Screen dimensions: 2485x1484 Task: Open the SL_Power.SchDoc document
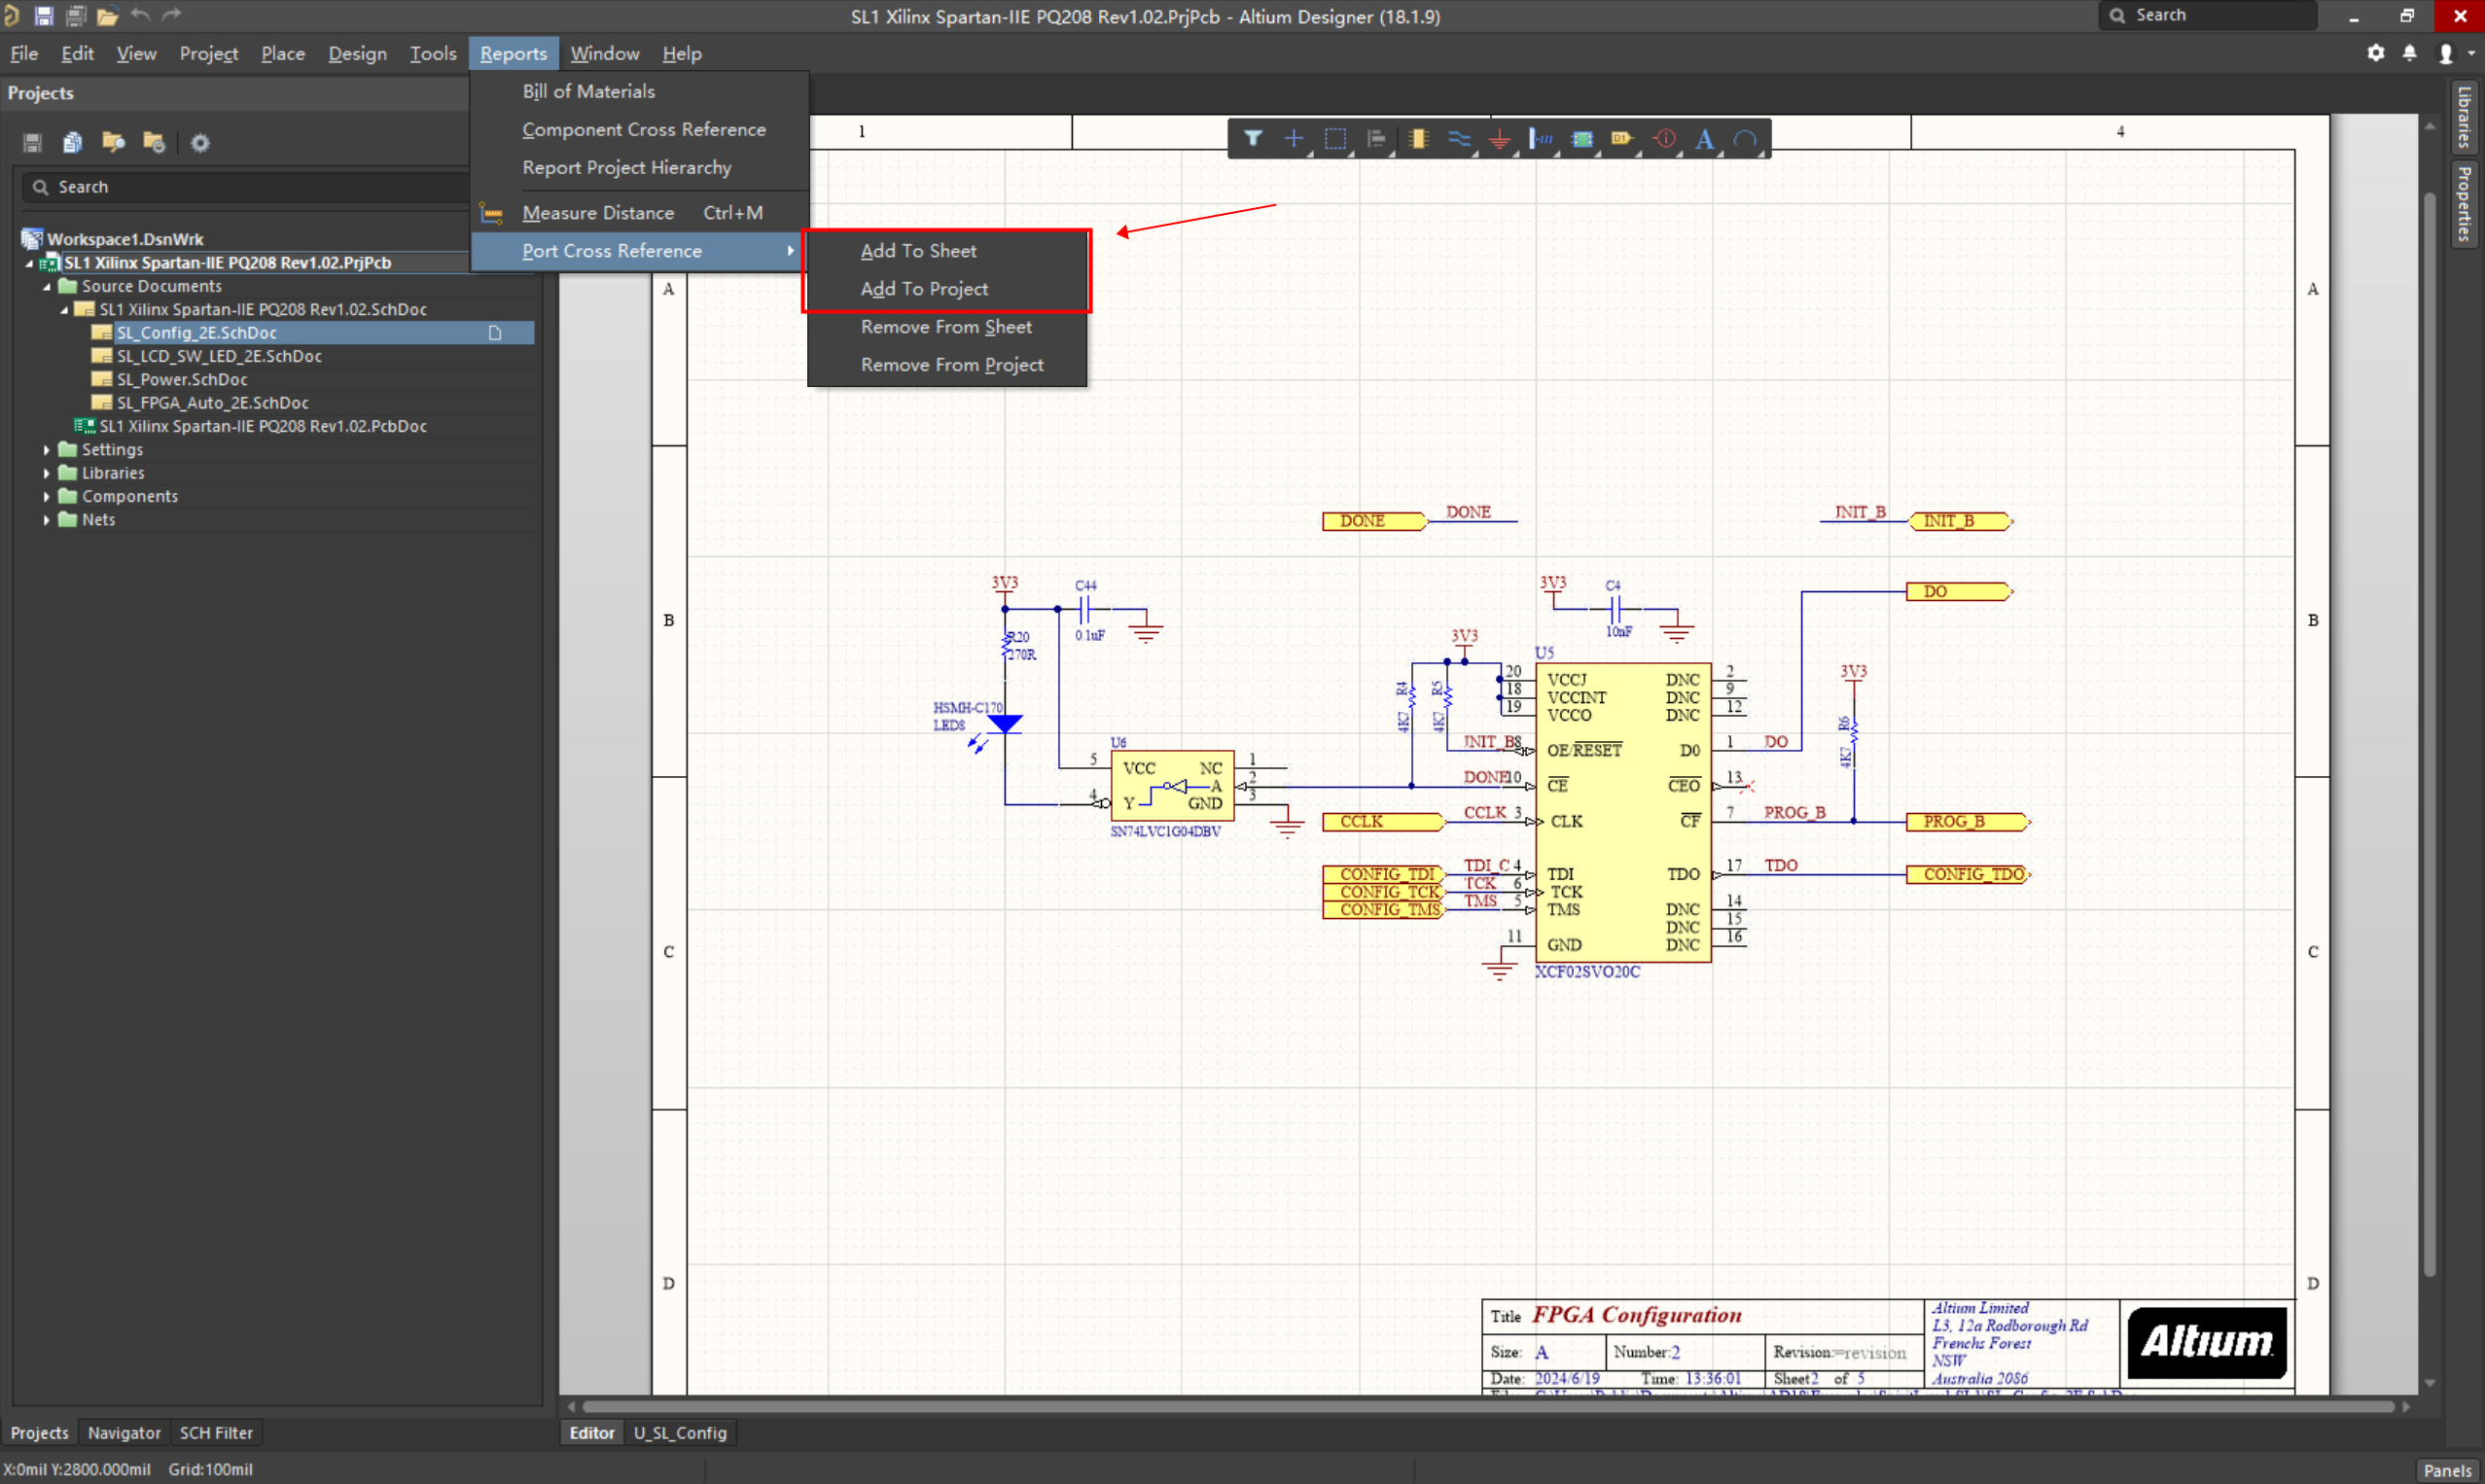(182, 379)
